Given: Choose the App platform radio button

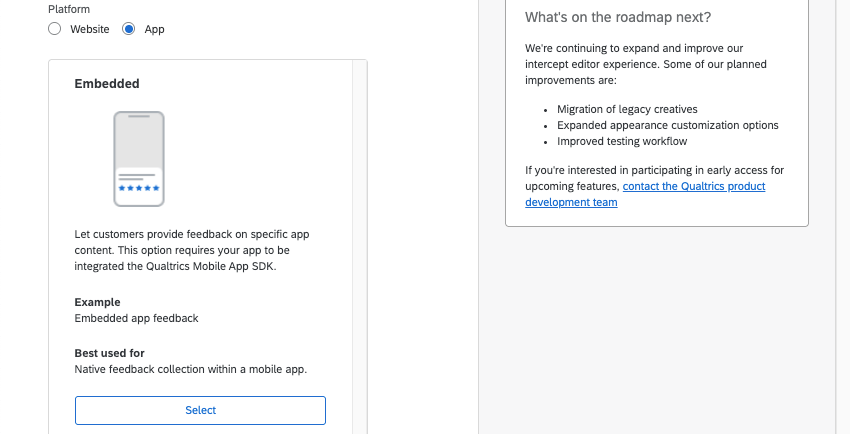Looking at the screenshot, I should [128, 30].
